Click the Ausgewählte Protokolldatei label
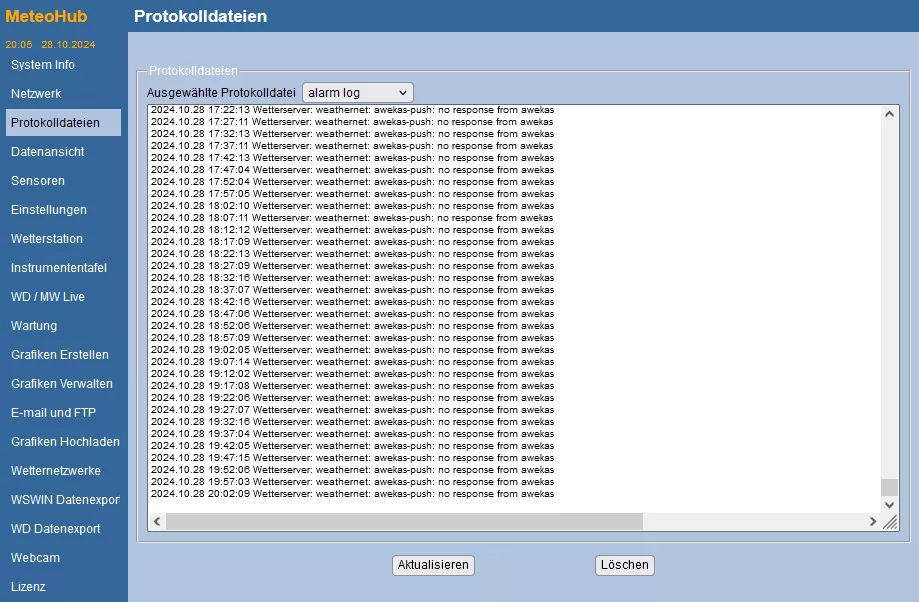The height and width of the screenshot is (602, 919). pos(221,93)
